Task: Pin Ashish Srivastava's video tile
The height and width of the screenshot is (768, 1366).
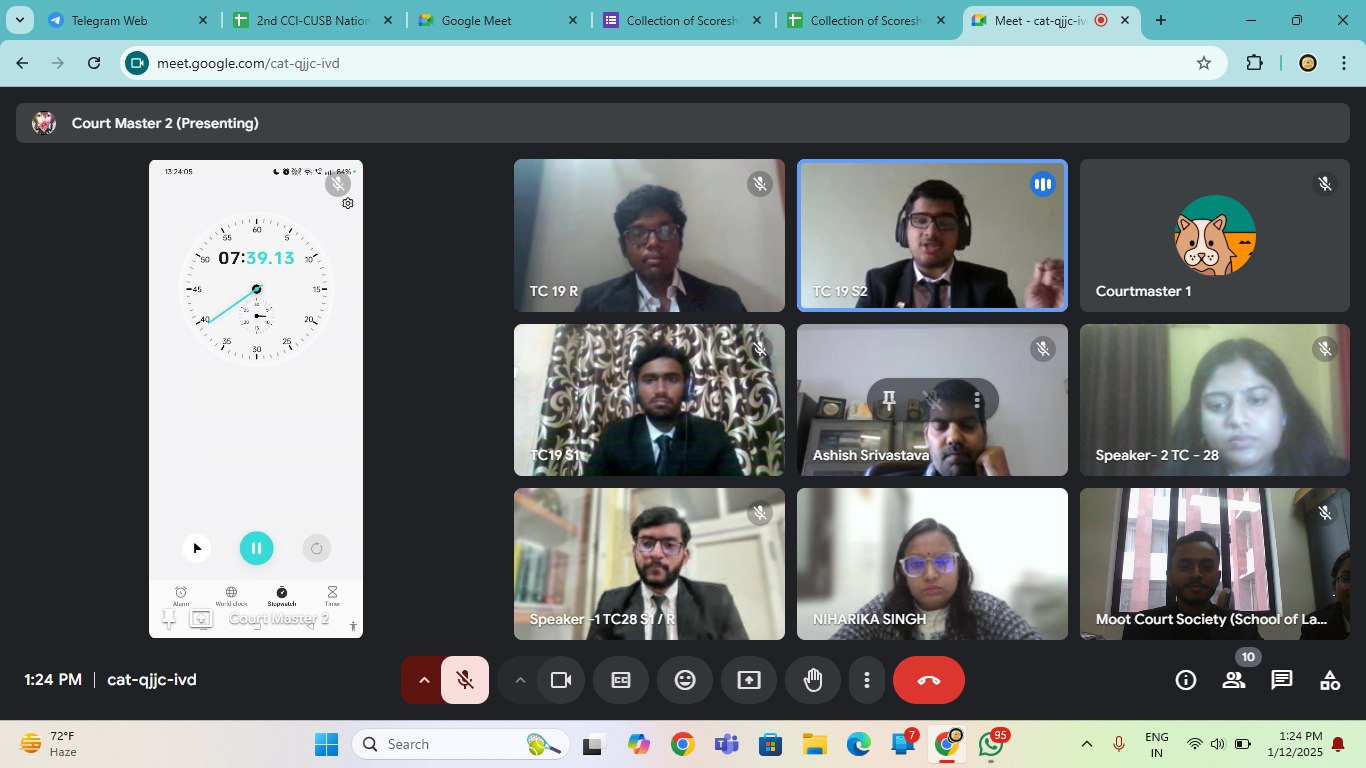Action: (x=888, y=401)
